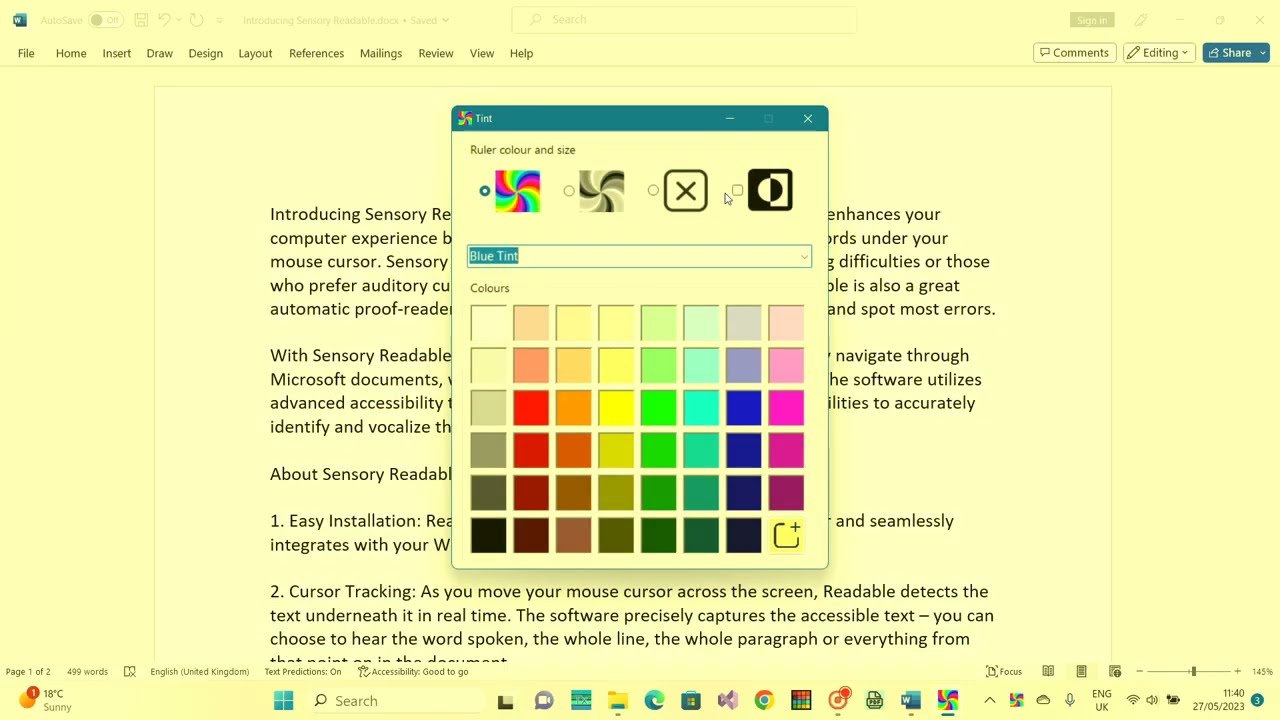Switch to Print Layout view icon

[1081, 671]
